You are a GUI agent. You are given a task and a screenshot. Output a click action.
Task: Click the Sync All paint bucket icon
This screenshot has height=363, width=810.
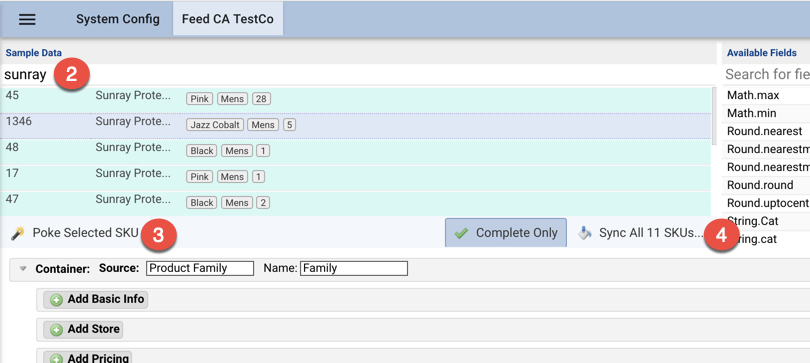pyautogui.click(x=585, y=233)
